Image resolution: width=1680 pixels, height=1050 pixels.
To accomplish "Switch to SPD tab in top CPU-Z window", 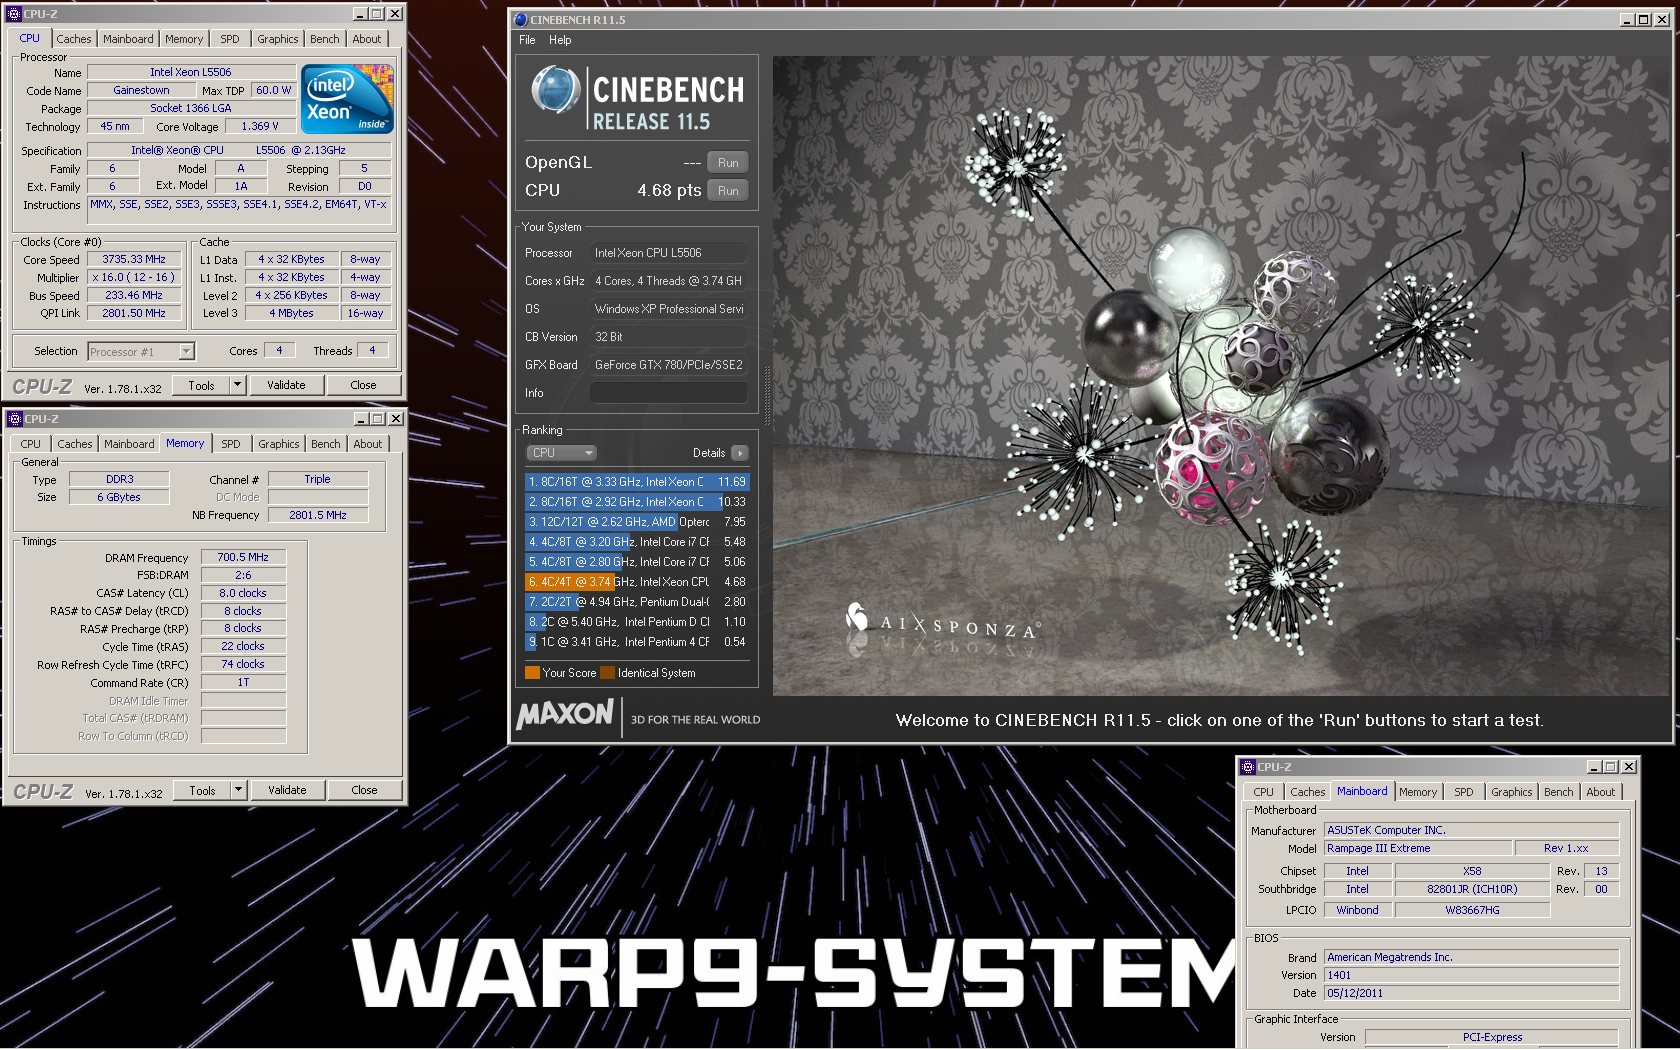I will pos(230,39).
